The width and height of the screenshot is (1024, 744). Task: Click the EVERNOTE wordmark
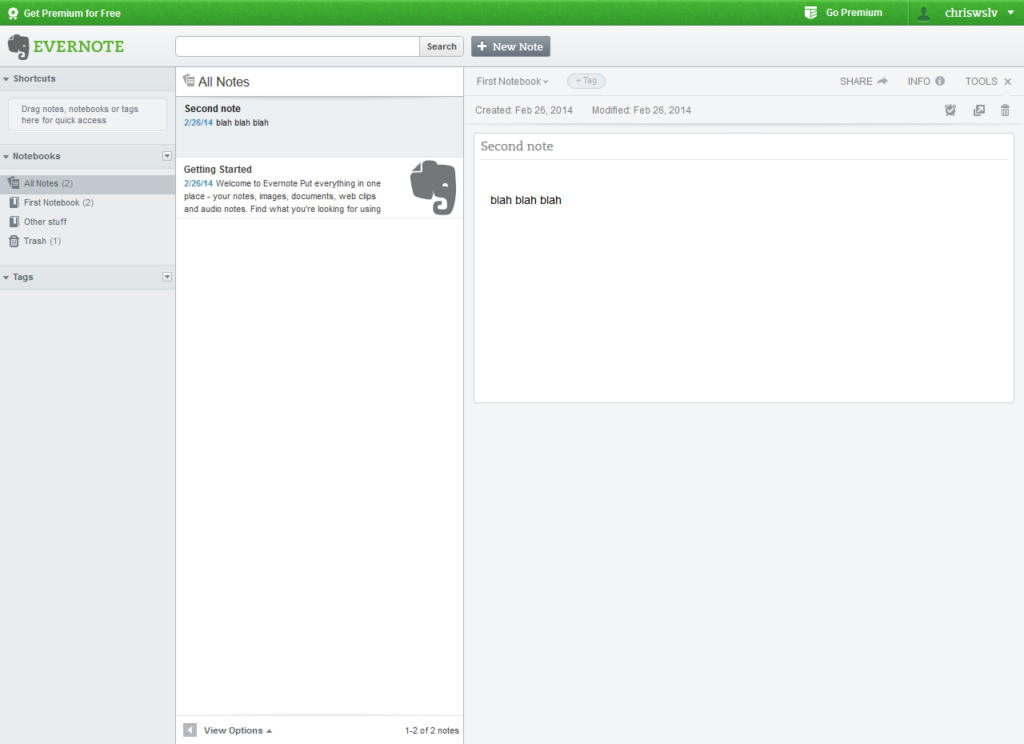pyautogui.click(x=78, y=46)
